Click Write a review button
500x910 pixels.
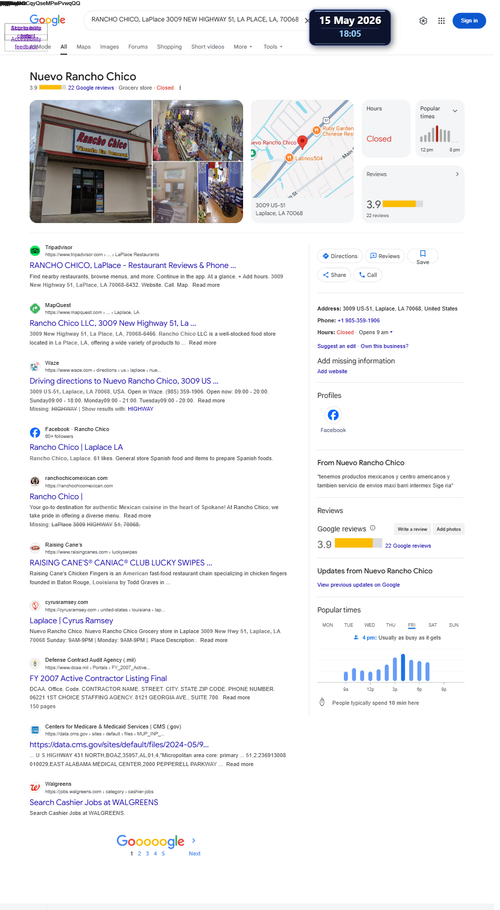pos(412,529)
